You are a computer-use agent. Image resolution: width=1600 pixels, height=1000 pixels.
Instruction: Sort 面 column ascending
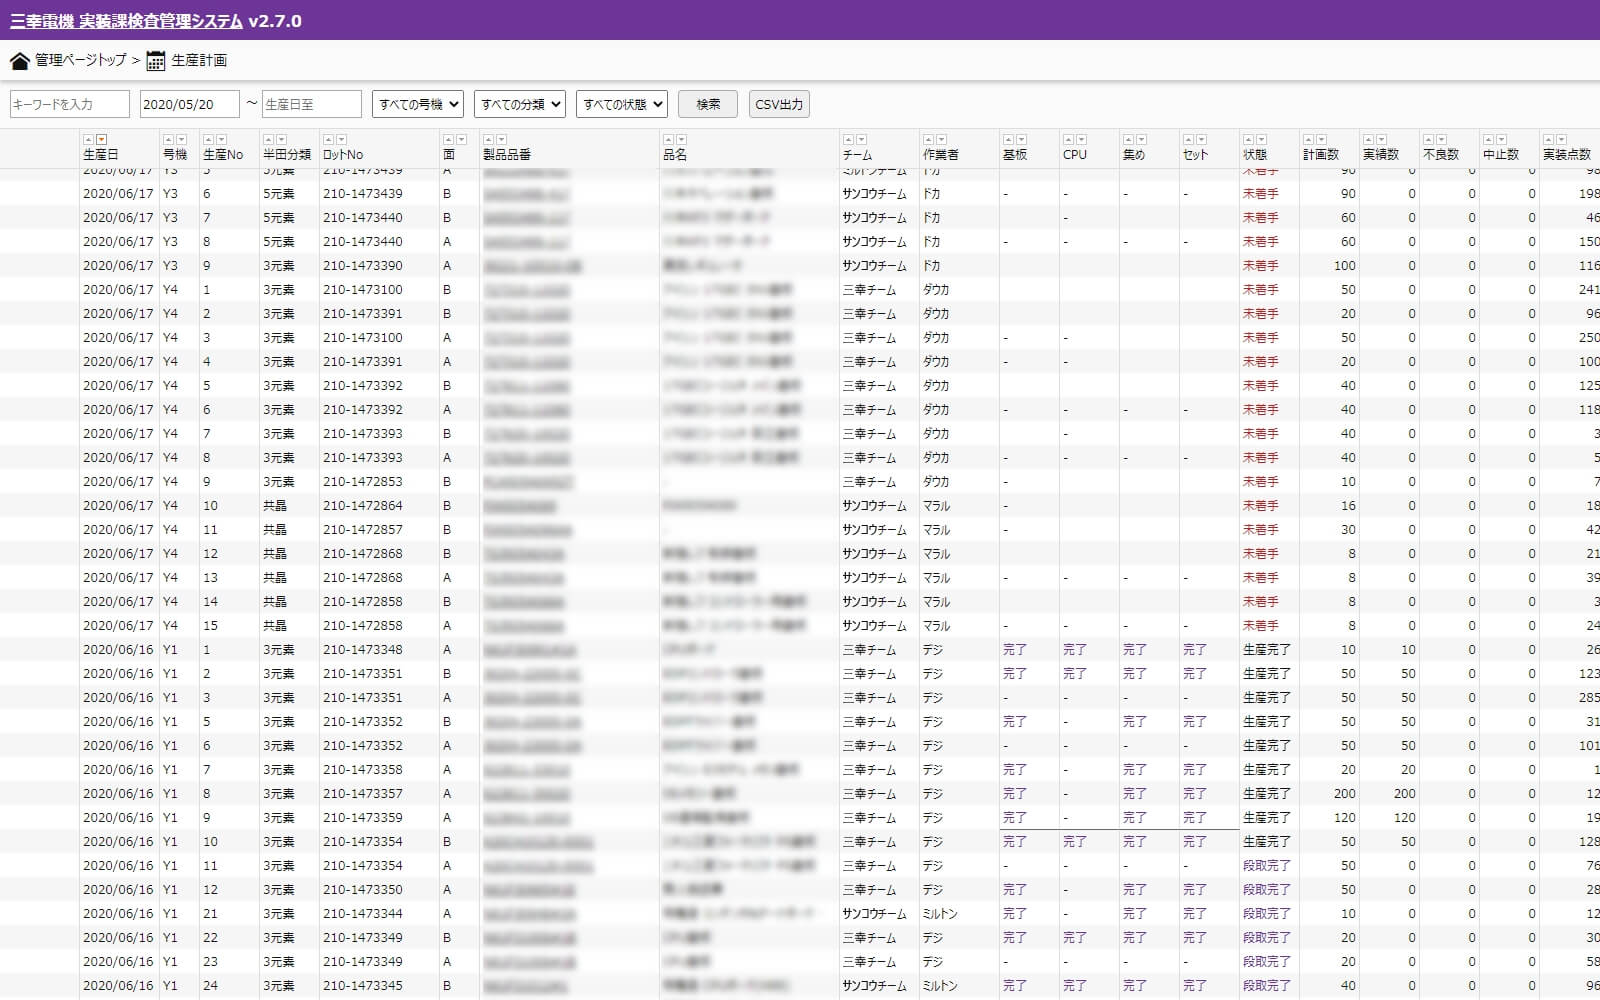point(448,140)
